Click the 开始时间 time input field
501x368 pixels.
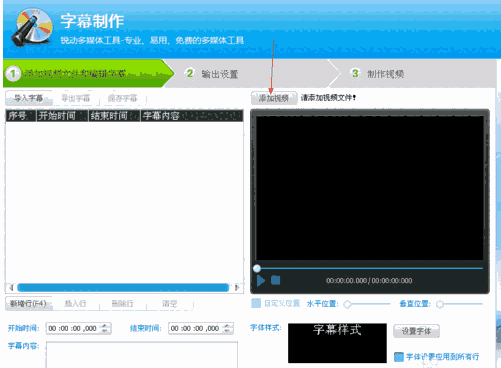[x=79, y=328]
